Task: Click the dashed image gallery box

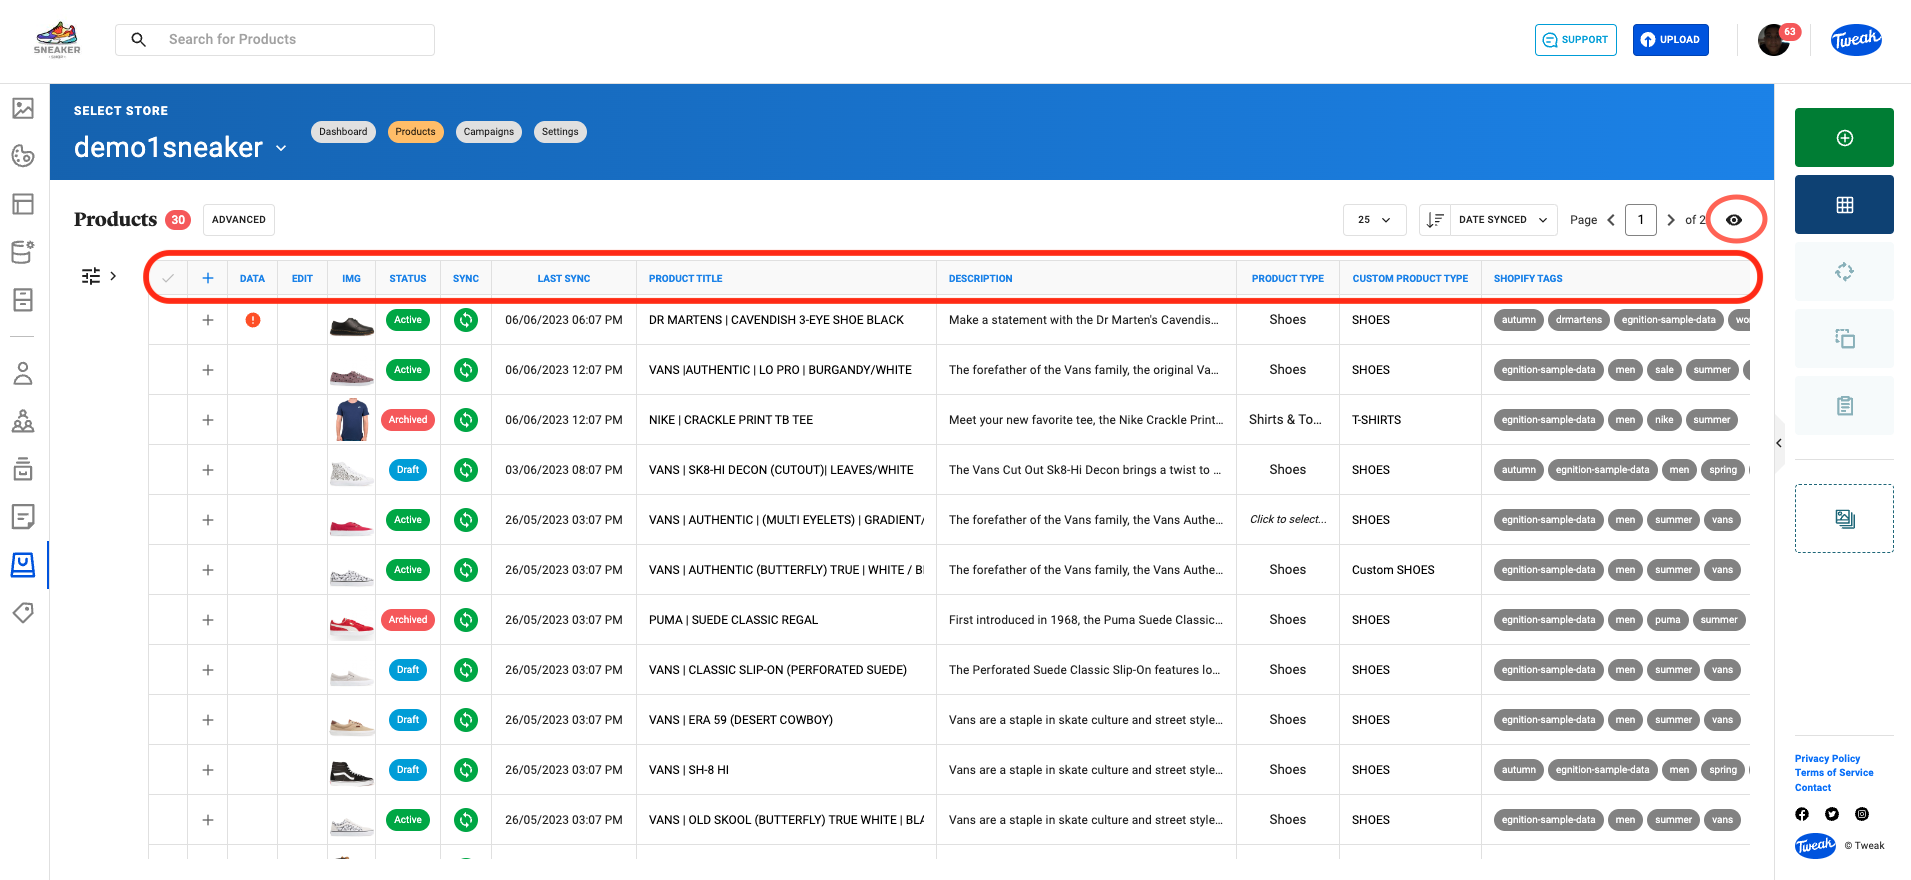Action: pyautogui.click(x=1844, y=518)
